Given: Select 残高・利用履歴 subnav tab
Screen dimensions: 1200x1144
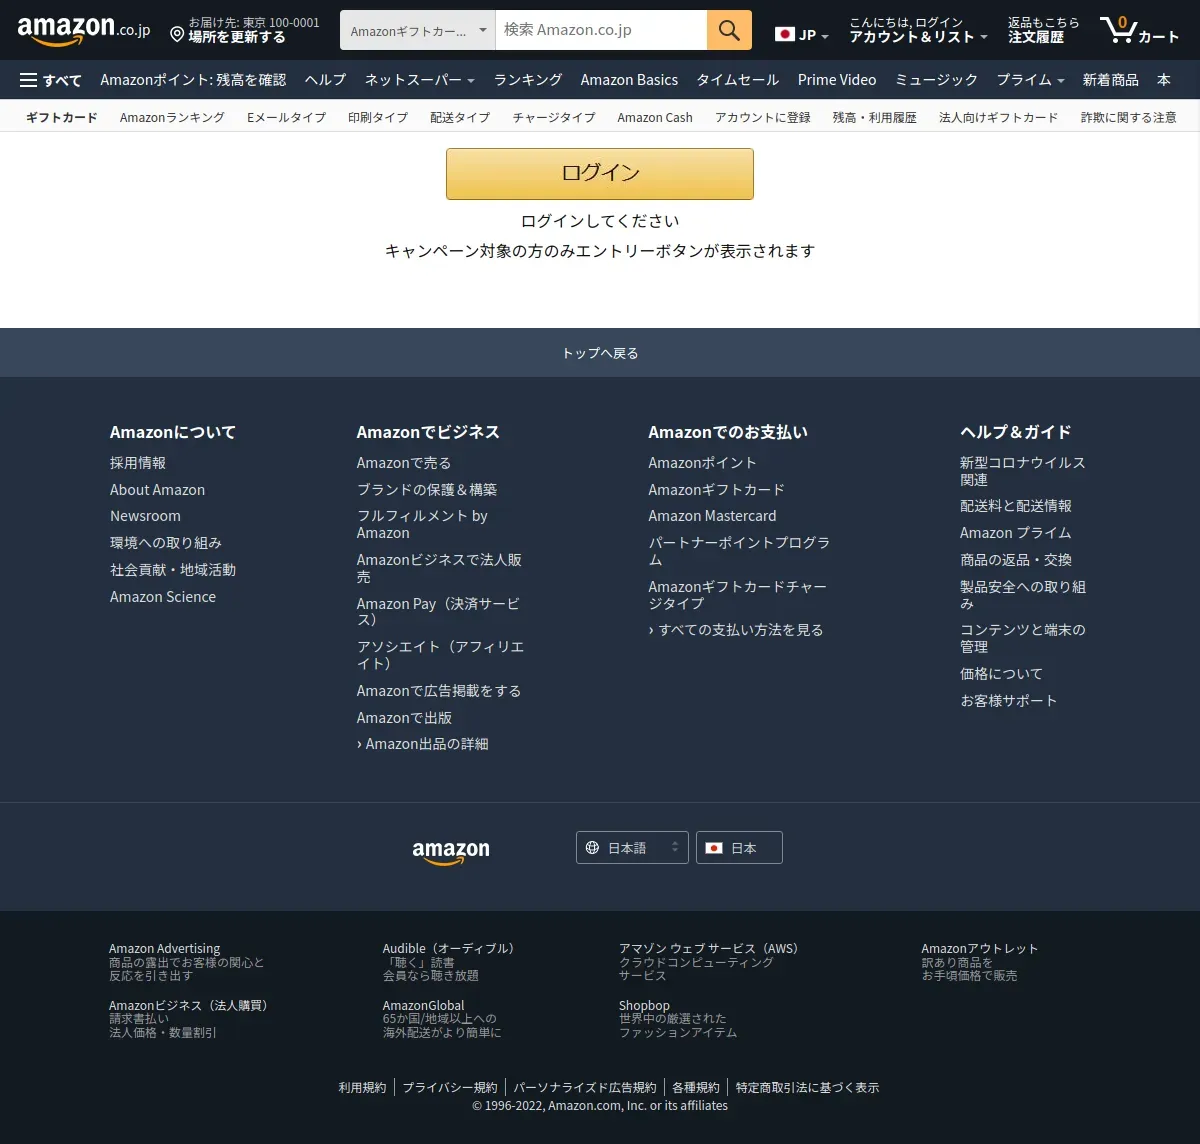Looking at the screenshot, I should (x=875, y=118).
